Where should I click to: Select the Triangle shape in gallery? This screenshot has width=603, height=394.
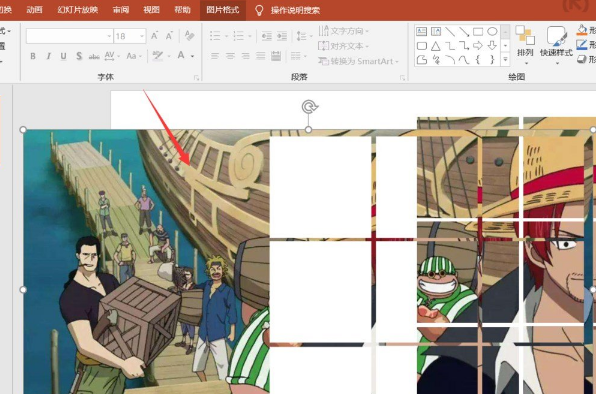click(x=435, y=46)
